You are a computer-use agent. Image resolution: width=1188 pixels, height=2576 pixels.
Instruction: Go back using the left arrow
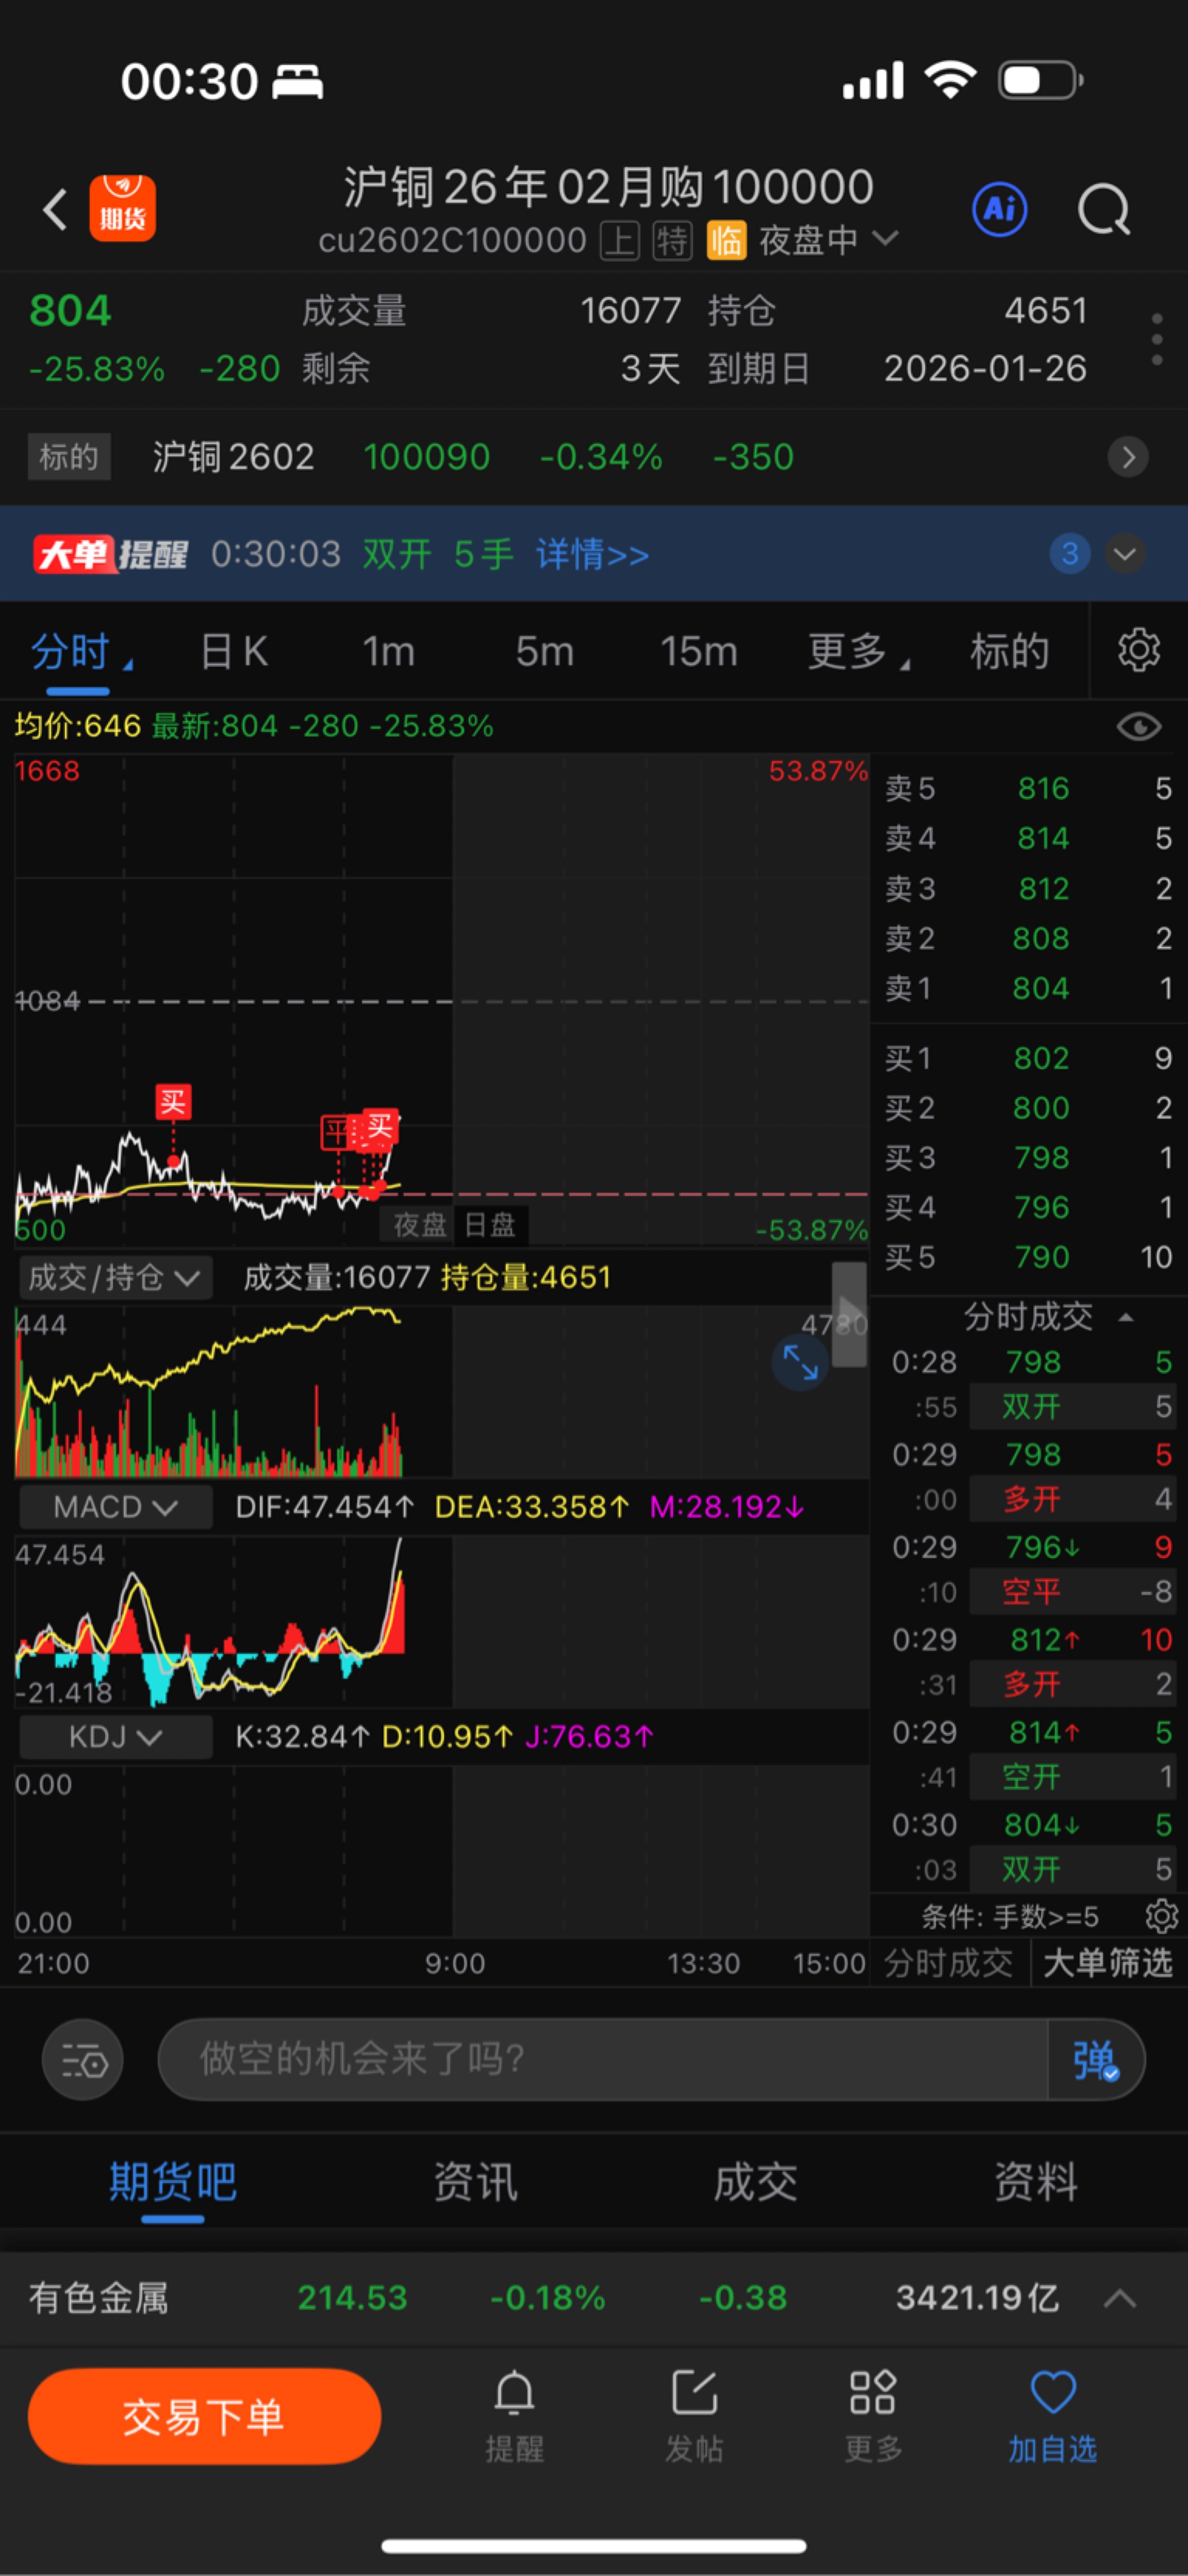56,210
